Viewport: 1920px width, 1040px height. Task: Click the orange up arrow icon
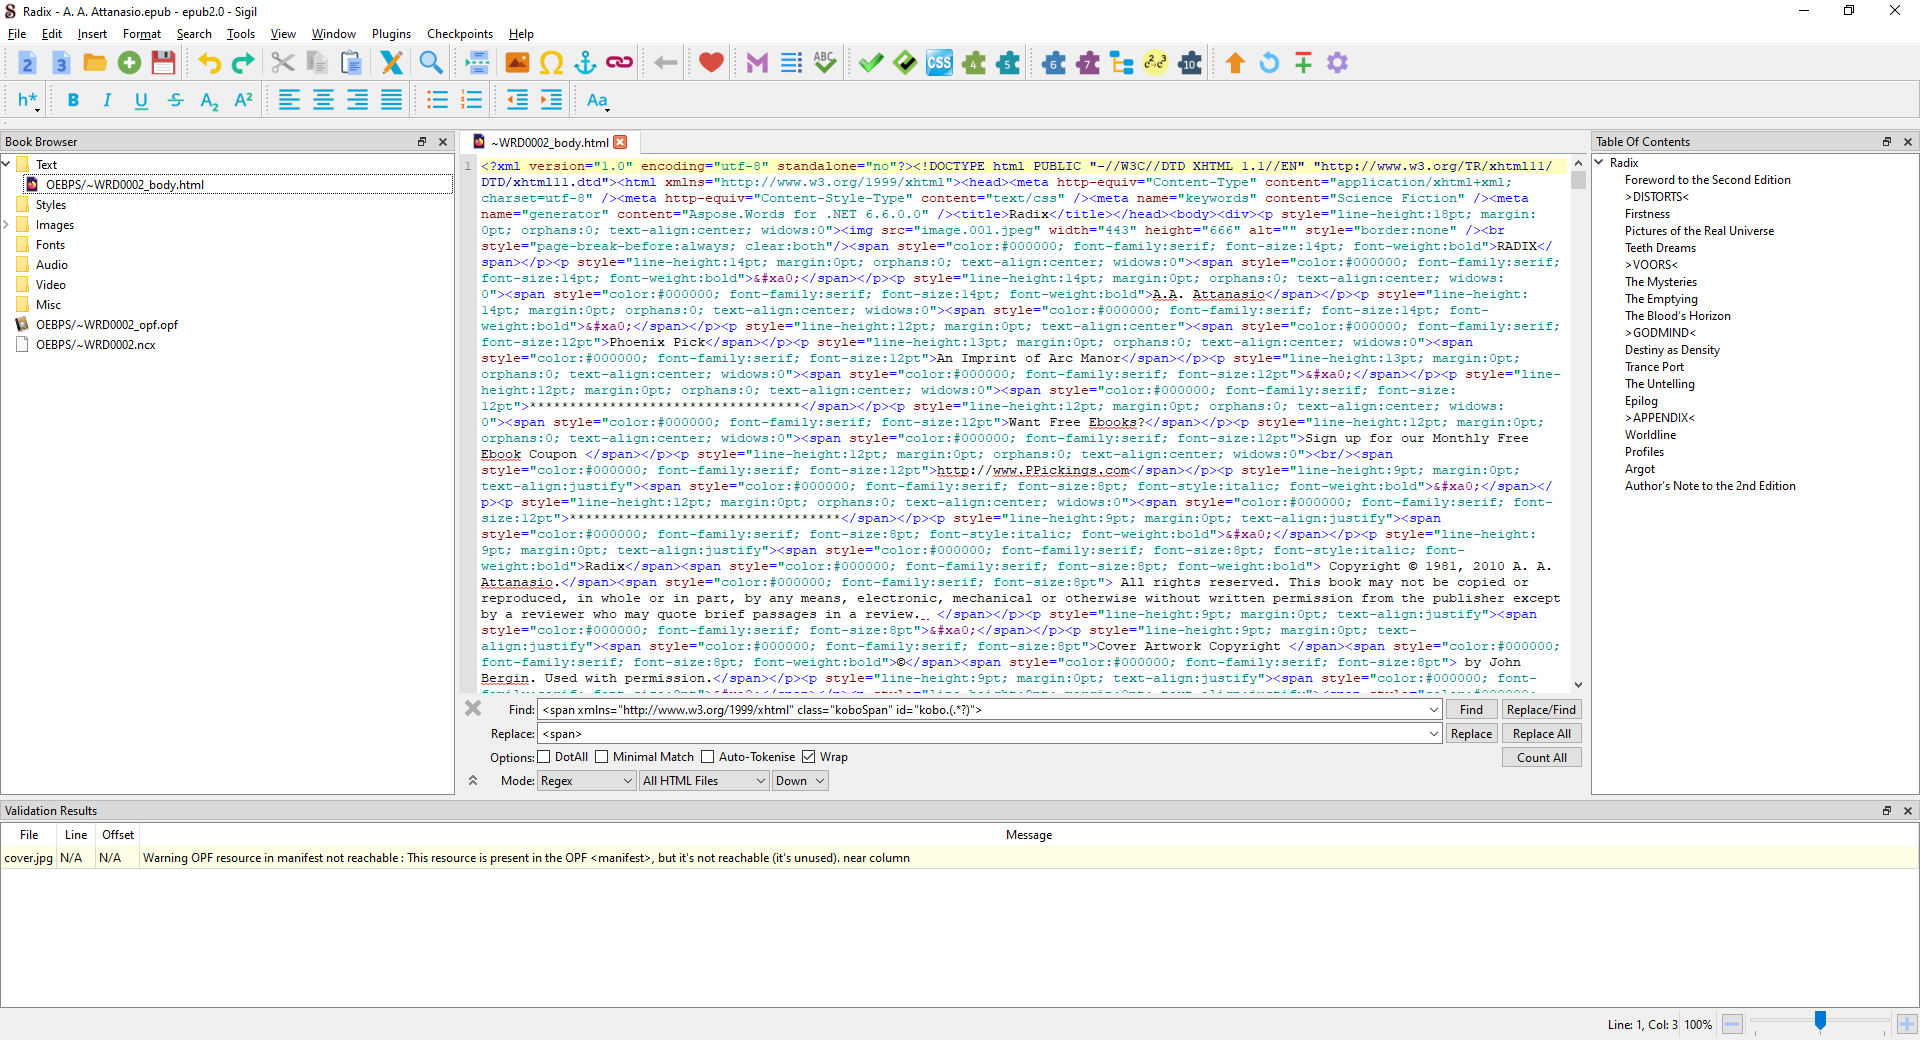pyautogui.click(x=1235, y=63)
